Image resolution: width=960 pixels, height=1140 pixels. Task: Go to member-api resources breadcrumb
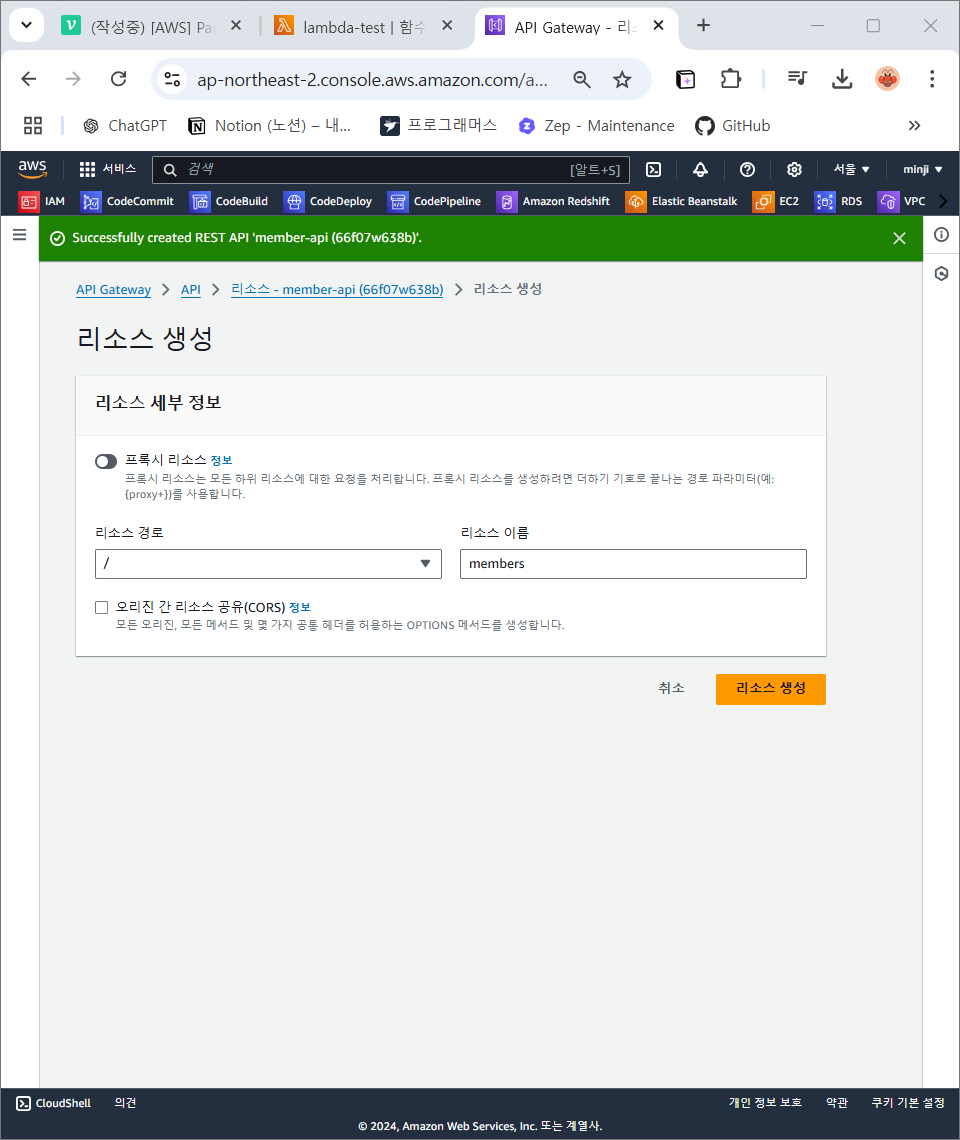click(337, 289)
